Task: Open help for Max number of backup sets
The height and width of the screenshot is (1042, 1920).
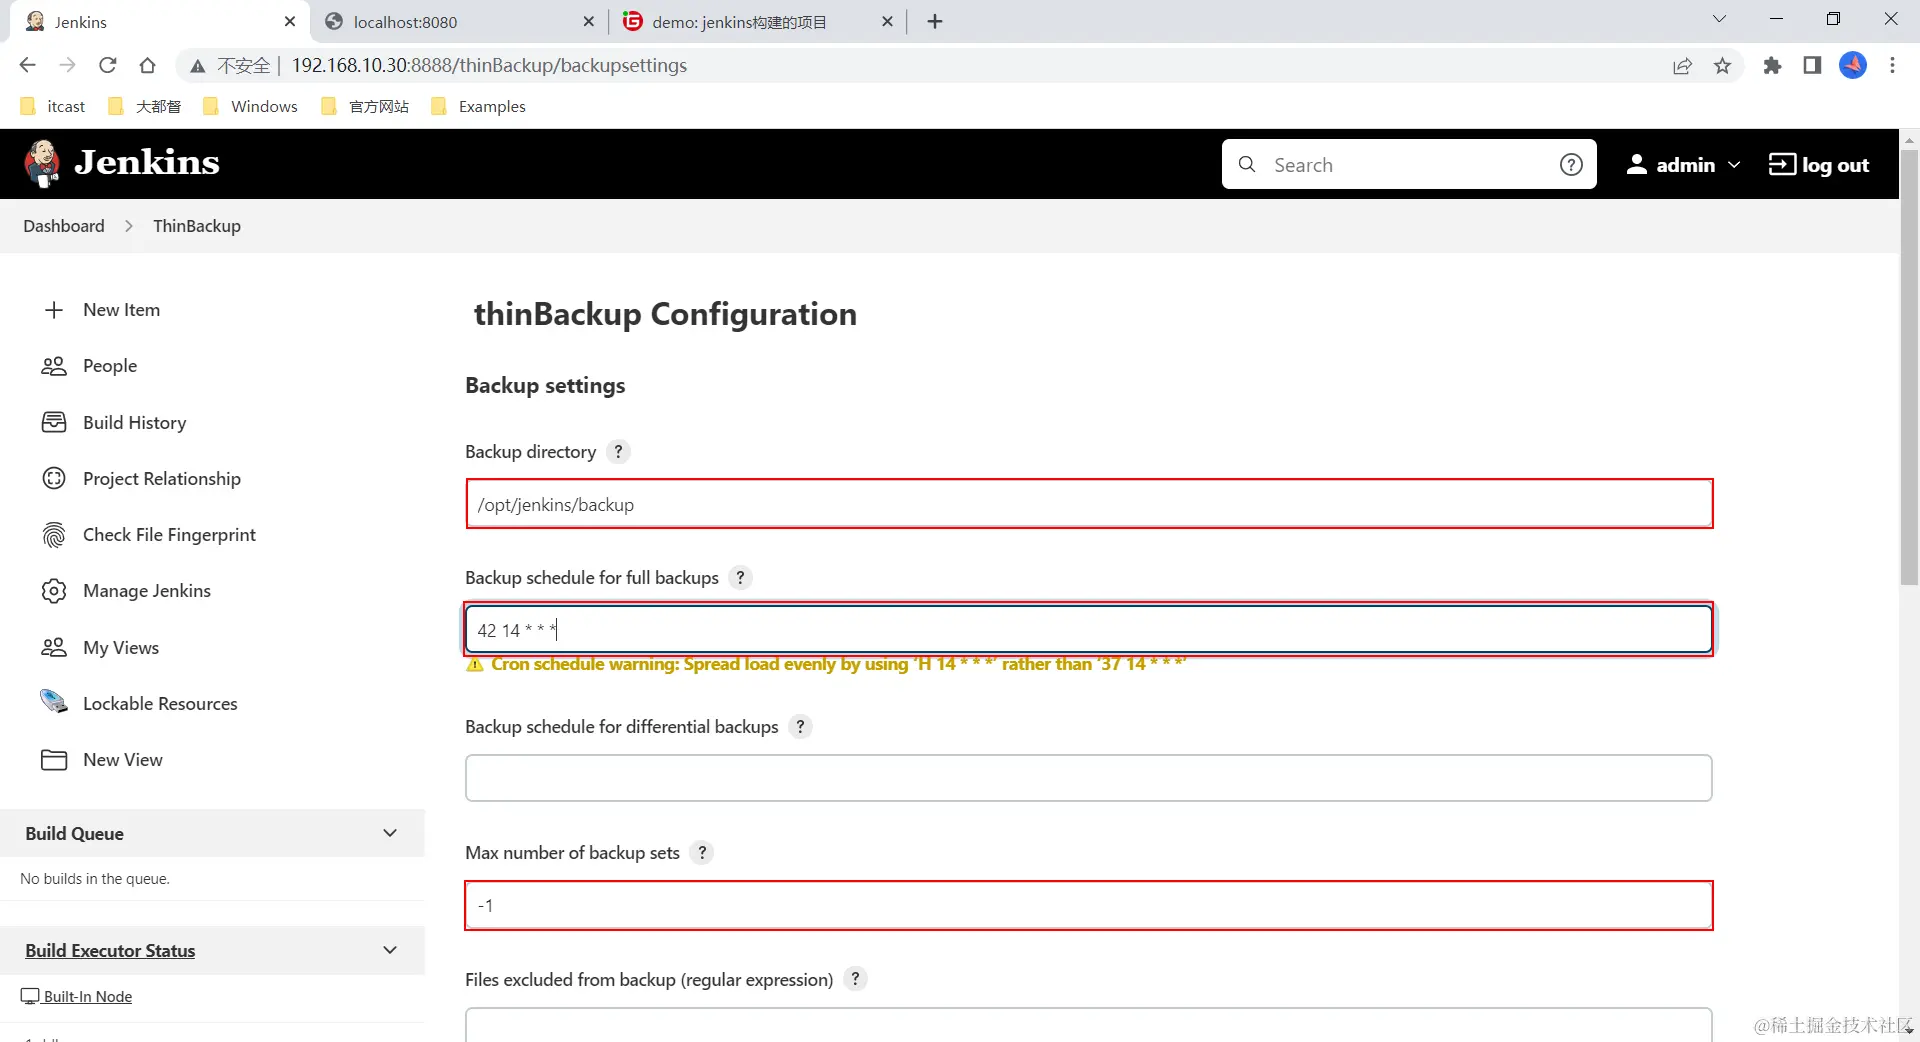Action: coord(702,853)
